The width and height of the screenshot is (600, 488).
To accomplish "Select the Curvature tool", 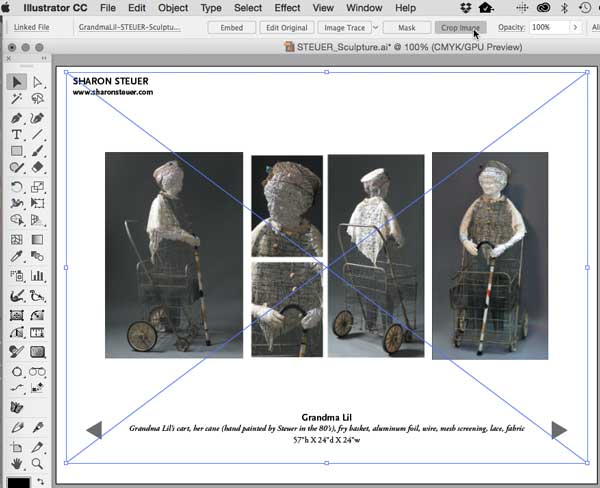I will pyautogui.click(x=37, y=118).
